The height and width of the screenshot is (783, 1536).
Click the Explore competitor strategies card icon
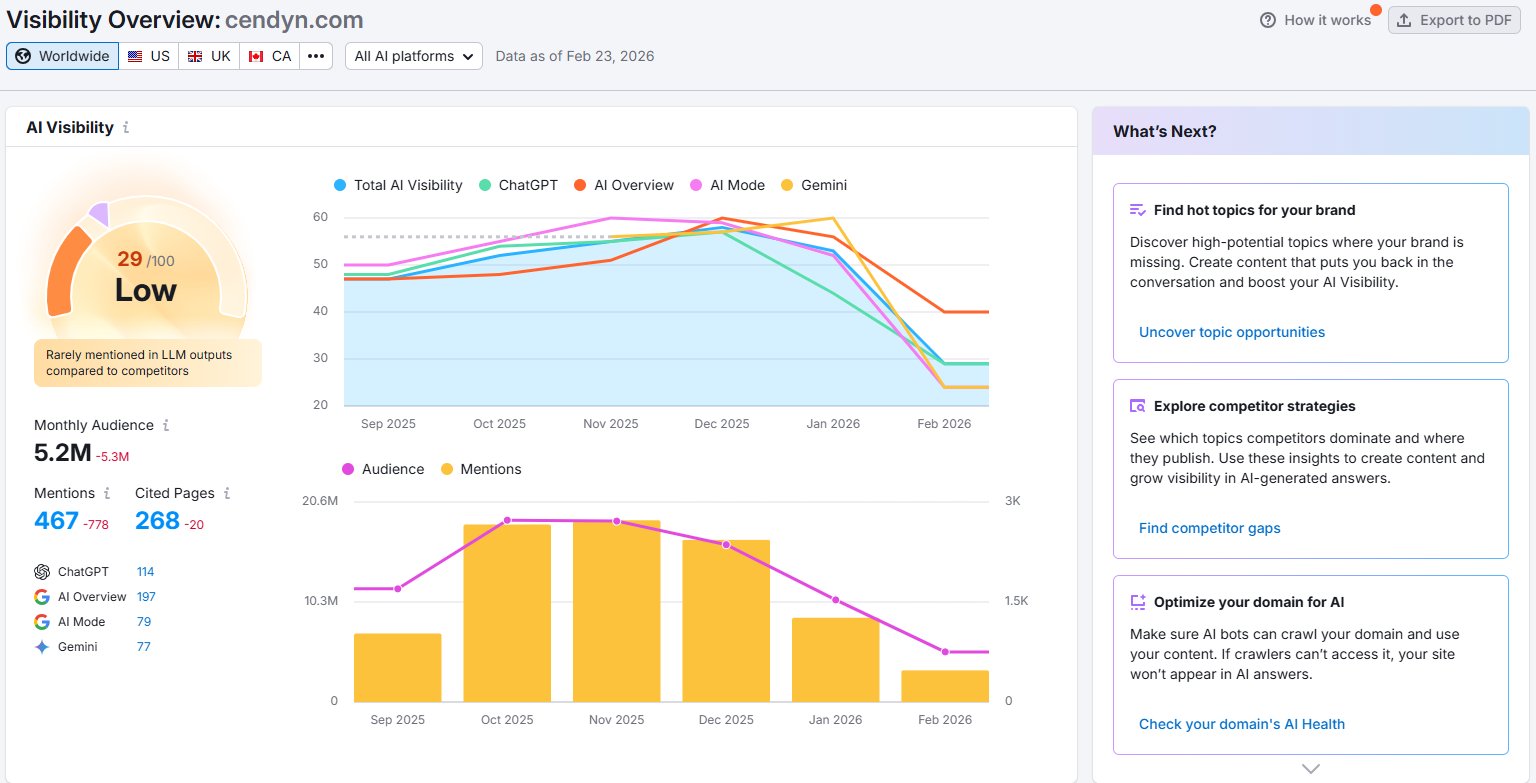[x=1137, y=406]
